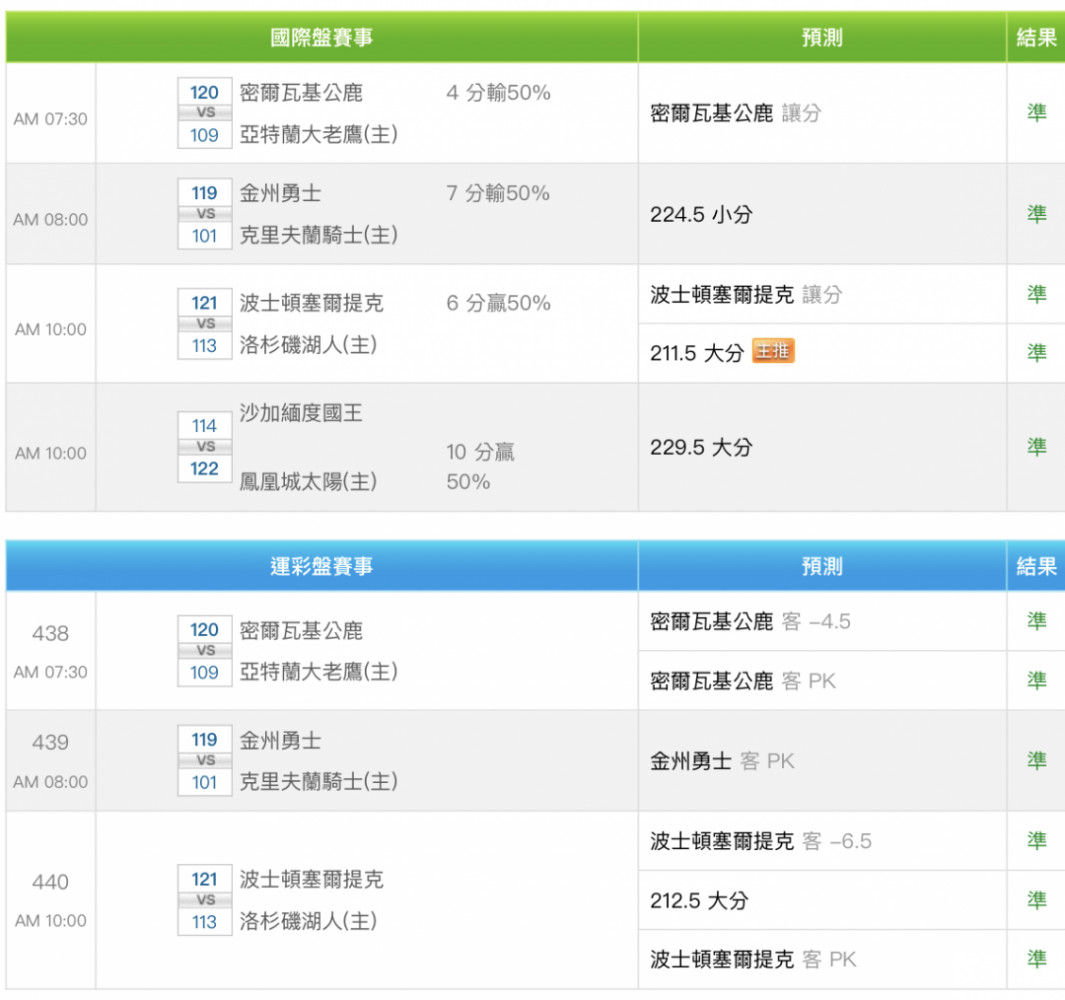1065x1000 pixels.
Task: Select the green 國際盤賽事 table header
Action: coord(321,37)
